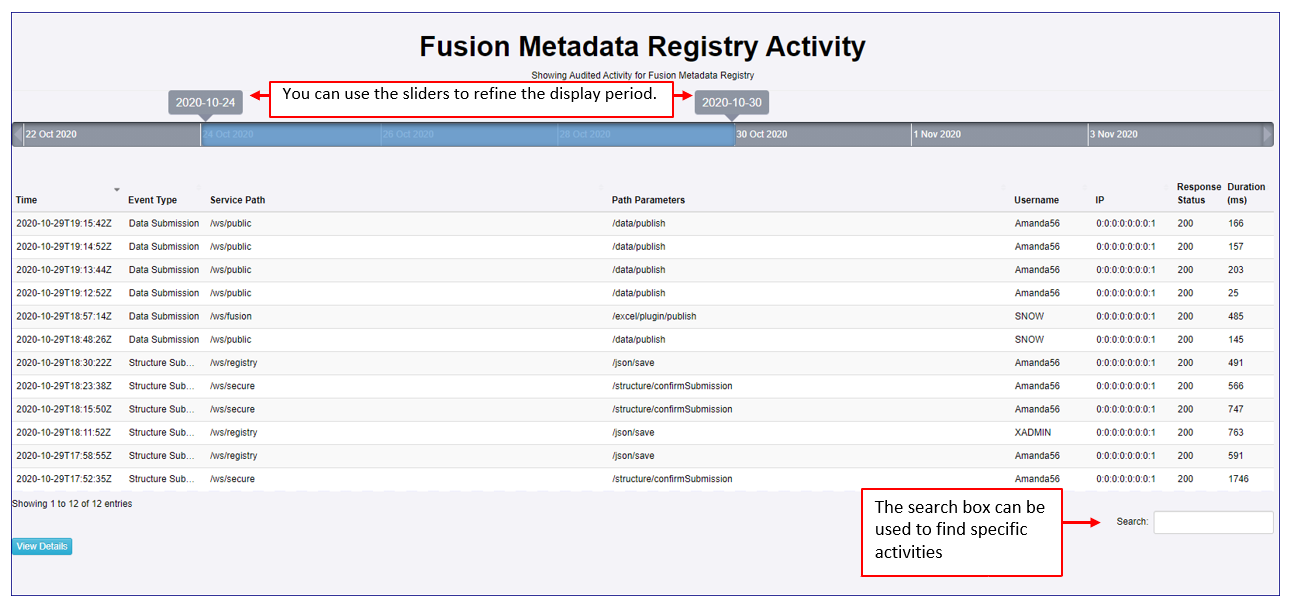Click the timeline left scroll arrow
Screen dimensions: 1291x608
tap(17, 134)
